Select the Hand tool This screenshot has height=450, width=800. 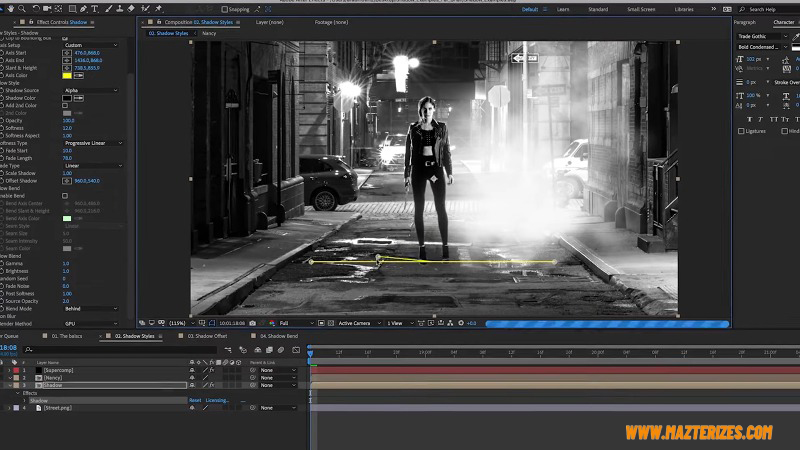click(10, 9)
